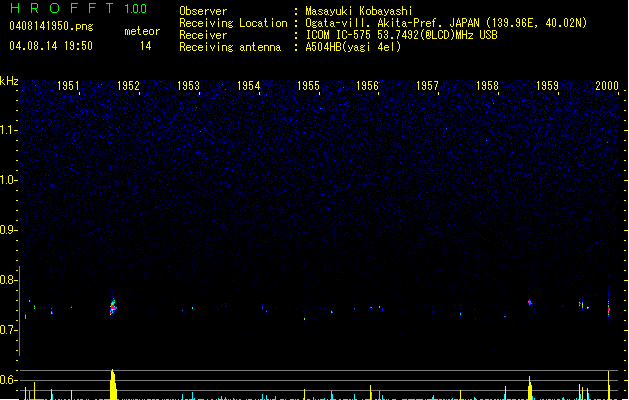Image resolution: width=629 pixels, height=400 pixels.
Task: Select the file name 0408141950.png
Action: tap(51, 26)
